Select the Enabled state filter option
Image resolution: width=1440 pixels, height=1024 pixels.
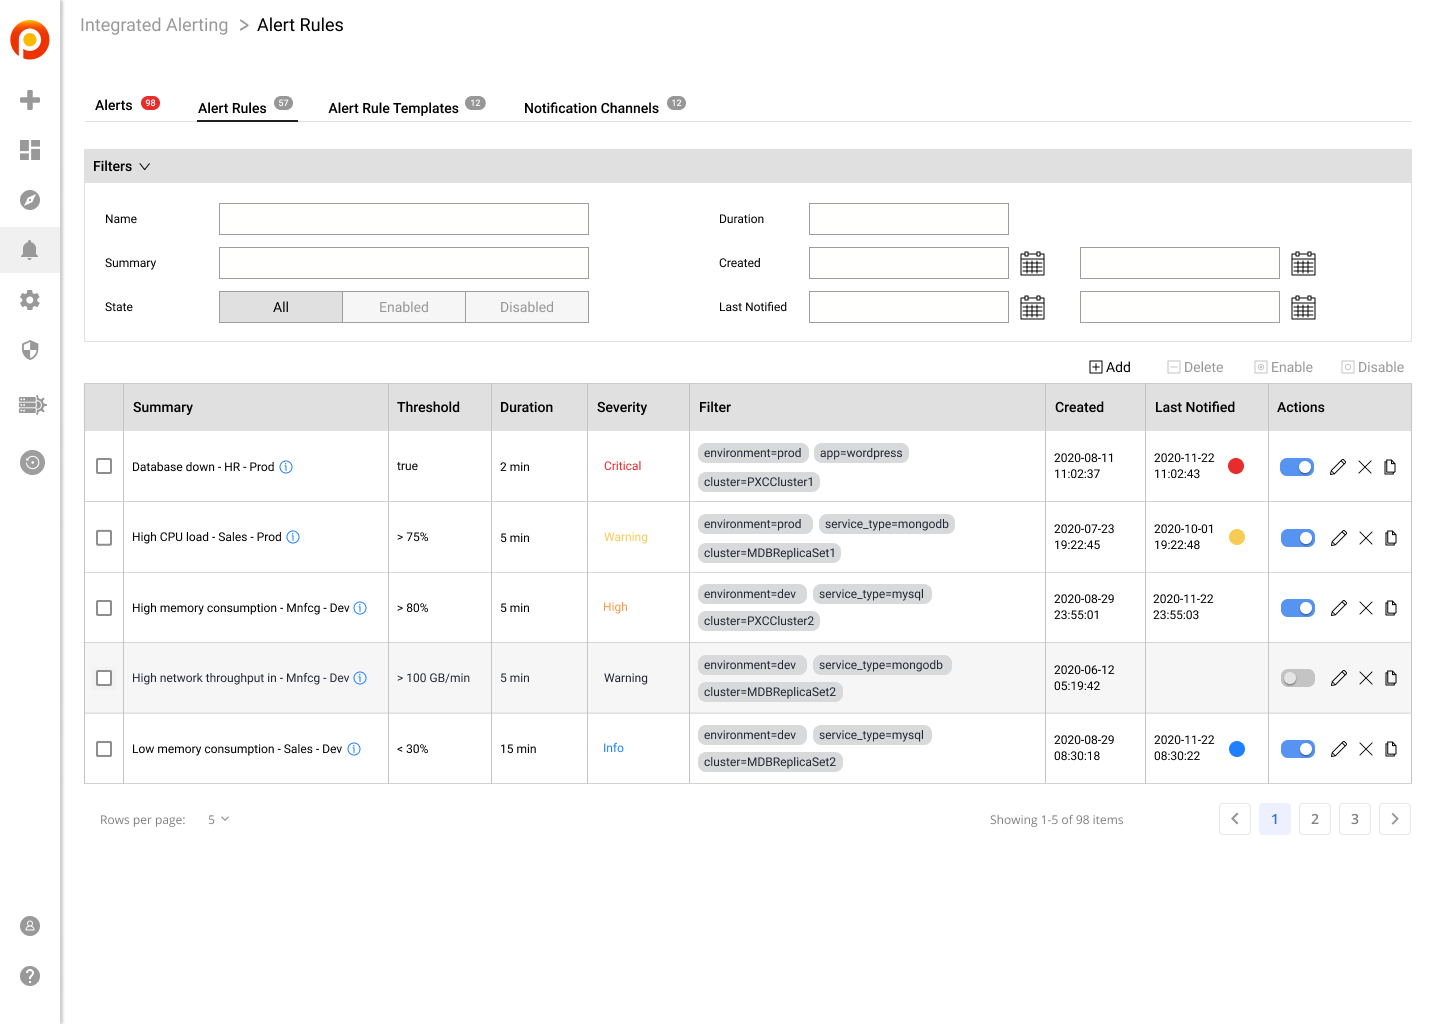pos(404,306)
